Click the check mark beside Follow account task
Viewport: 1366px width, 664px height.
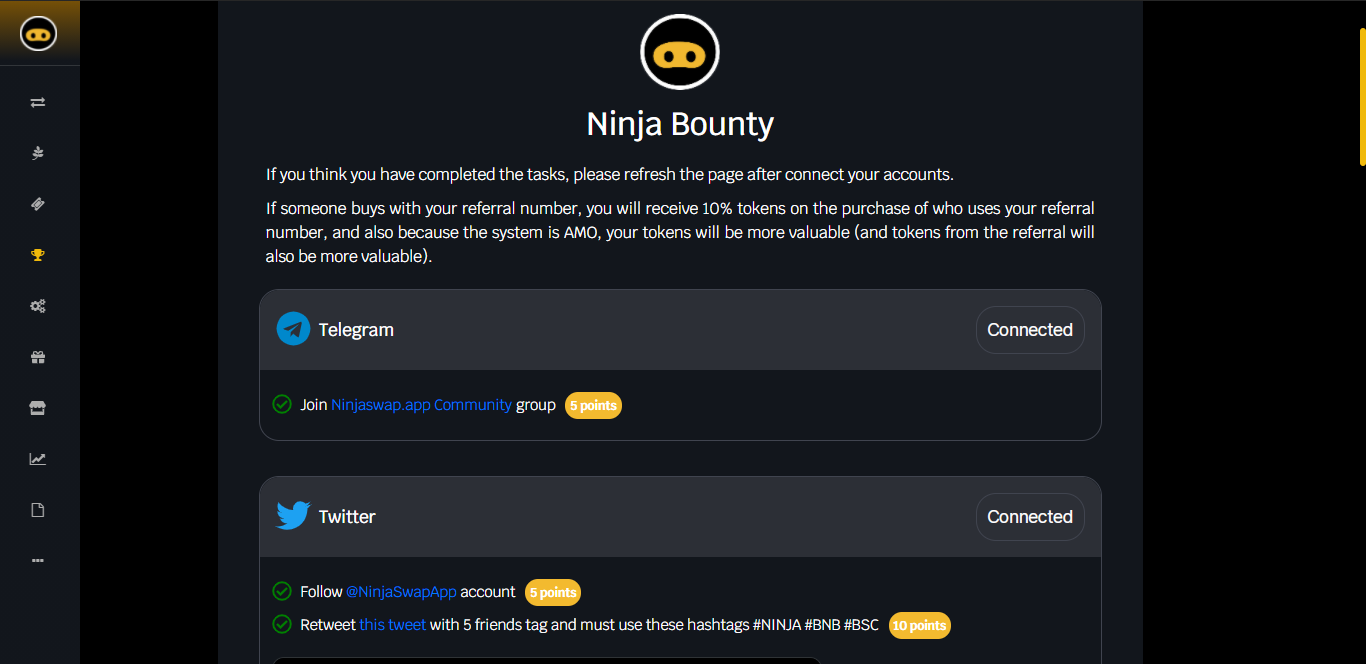pyautogui.click(x=282, y=591)
